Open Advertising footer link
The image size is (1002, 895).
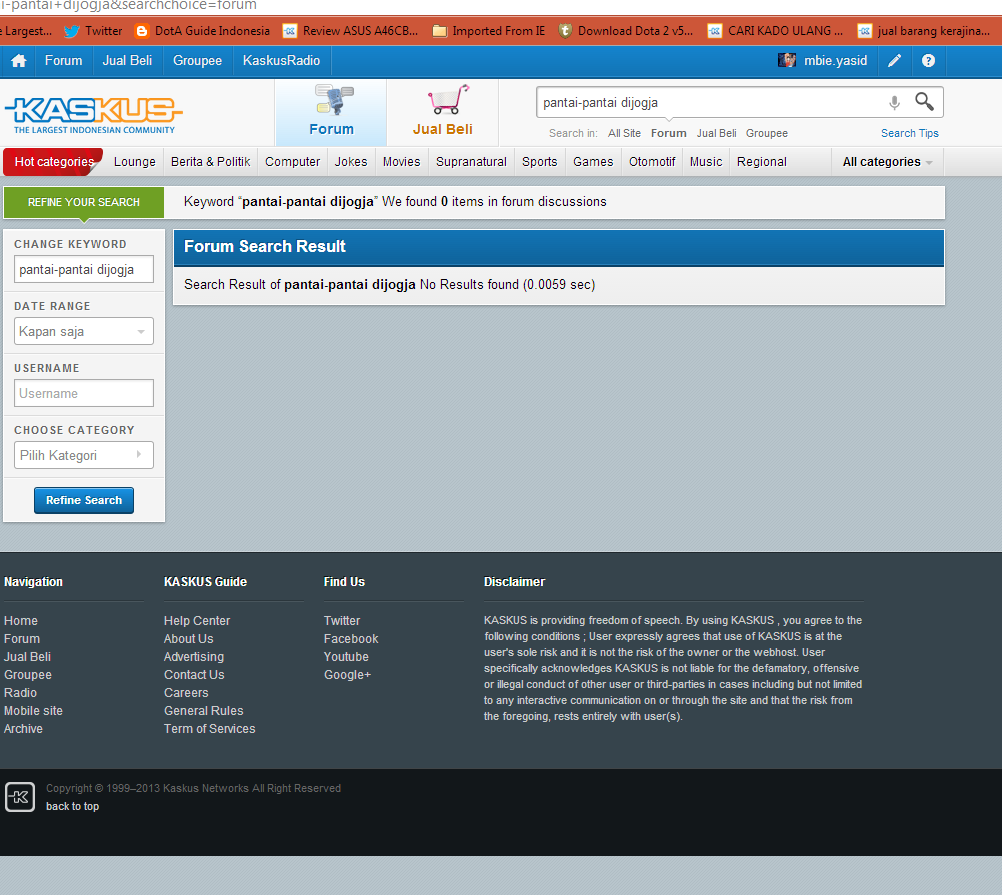(194, 656)
